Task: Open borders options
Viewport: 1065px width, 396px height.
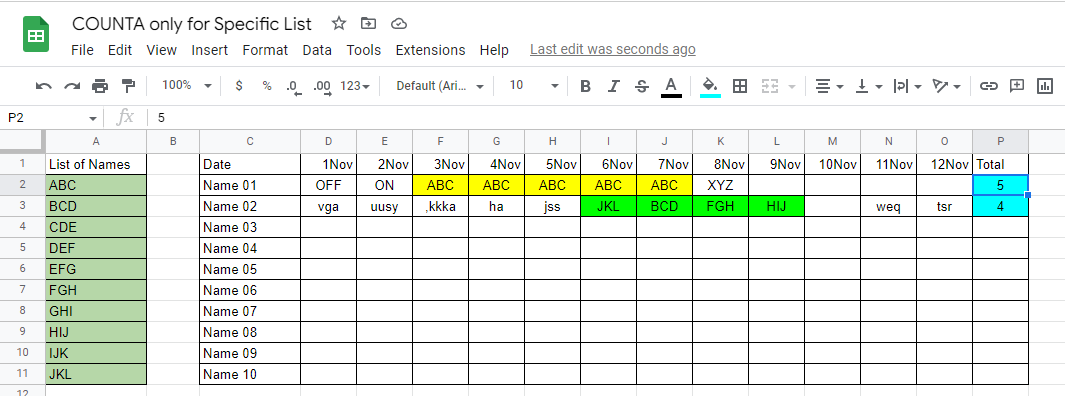Action: pos(740,86)
